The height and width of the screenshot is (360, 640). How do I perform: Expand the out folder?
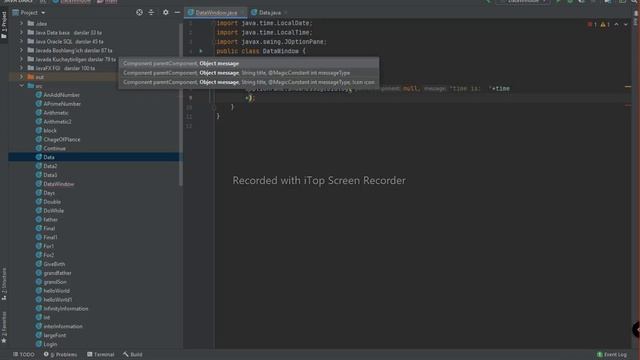tap(21, 77)
